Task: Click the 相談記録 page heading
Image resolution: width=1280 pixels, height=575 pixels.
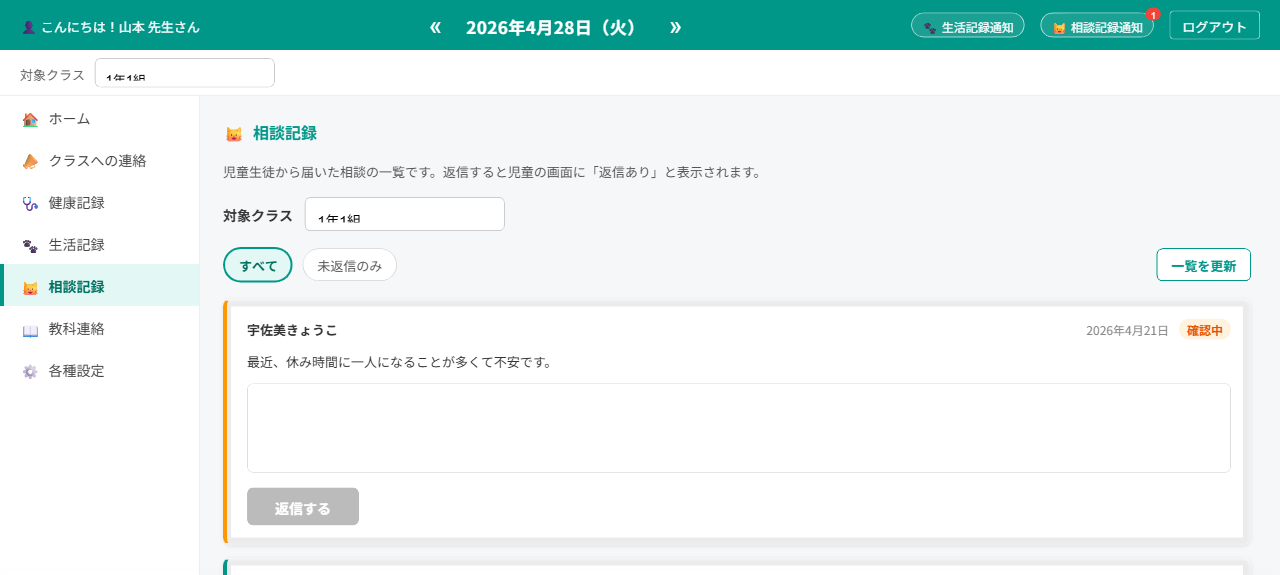Action: [x=285, y=133]
